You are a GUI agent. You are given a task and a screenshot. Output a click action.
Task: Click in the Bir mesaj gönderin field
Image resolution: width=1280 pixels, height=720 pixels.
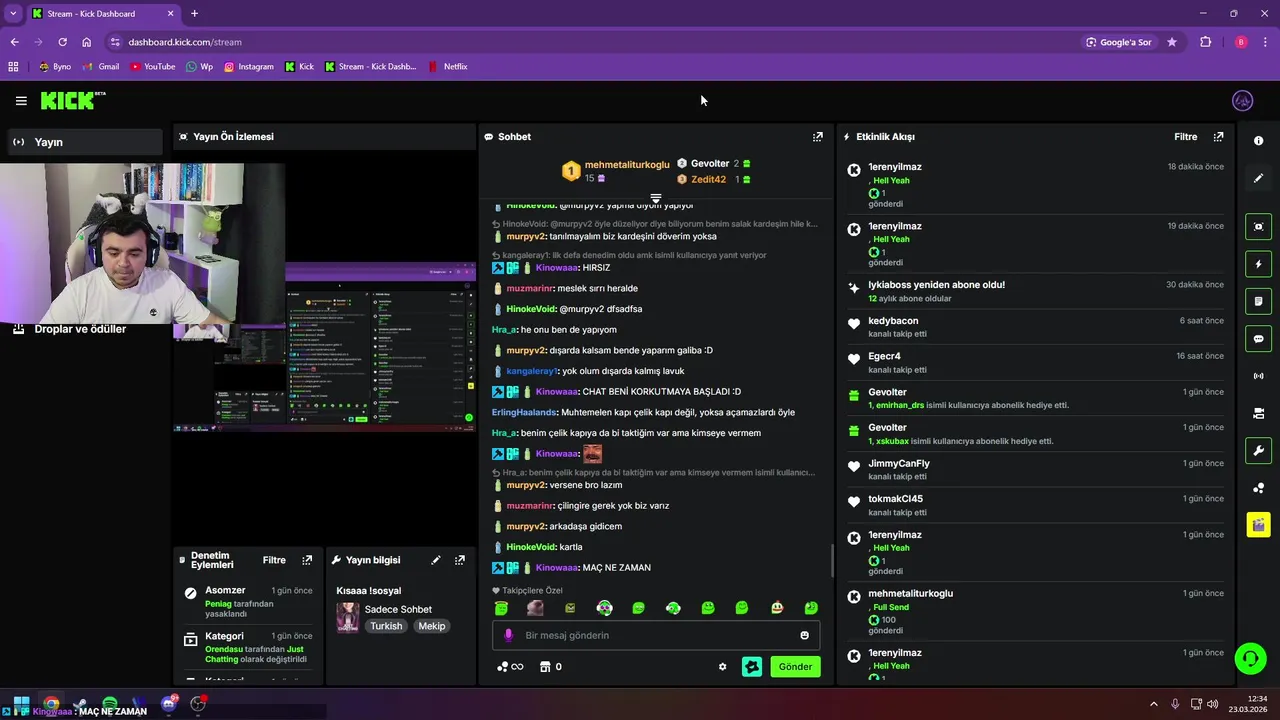pyautogui.click(x=656, y=635)
